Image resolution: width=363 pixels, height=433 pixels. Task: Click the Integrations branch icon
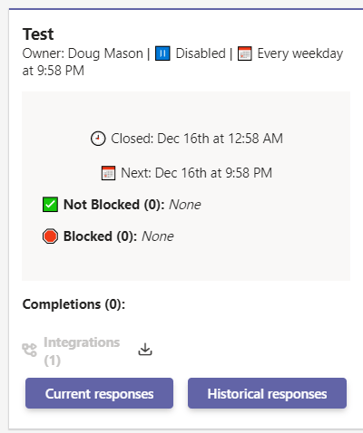point(30,350)
